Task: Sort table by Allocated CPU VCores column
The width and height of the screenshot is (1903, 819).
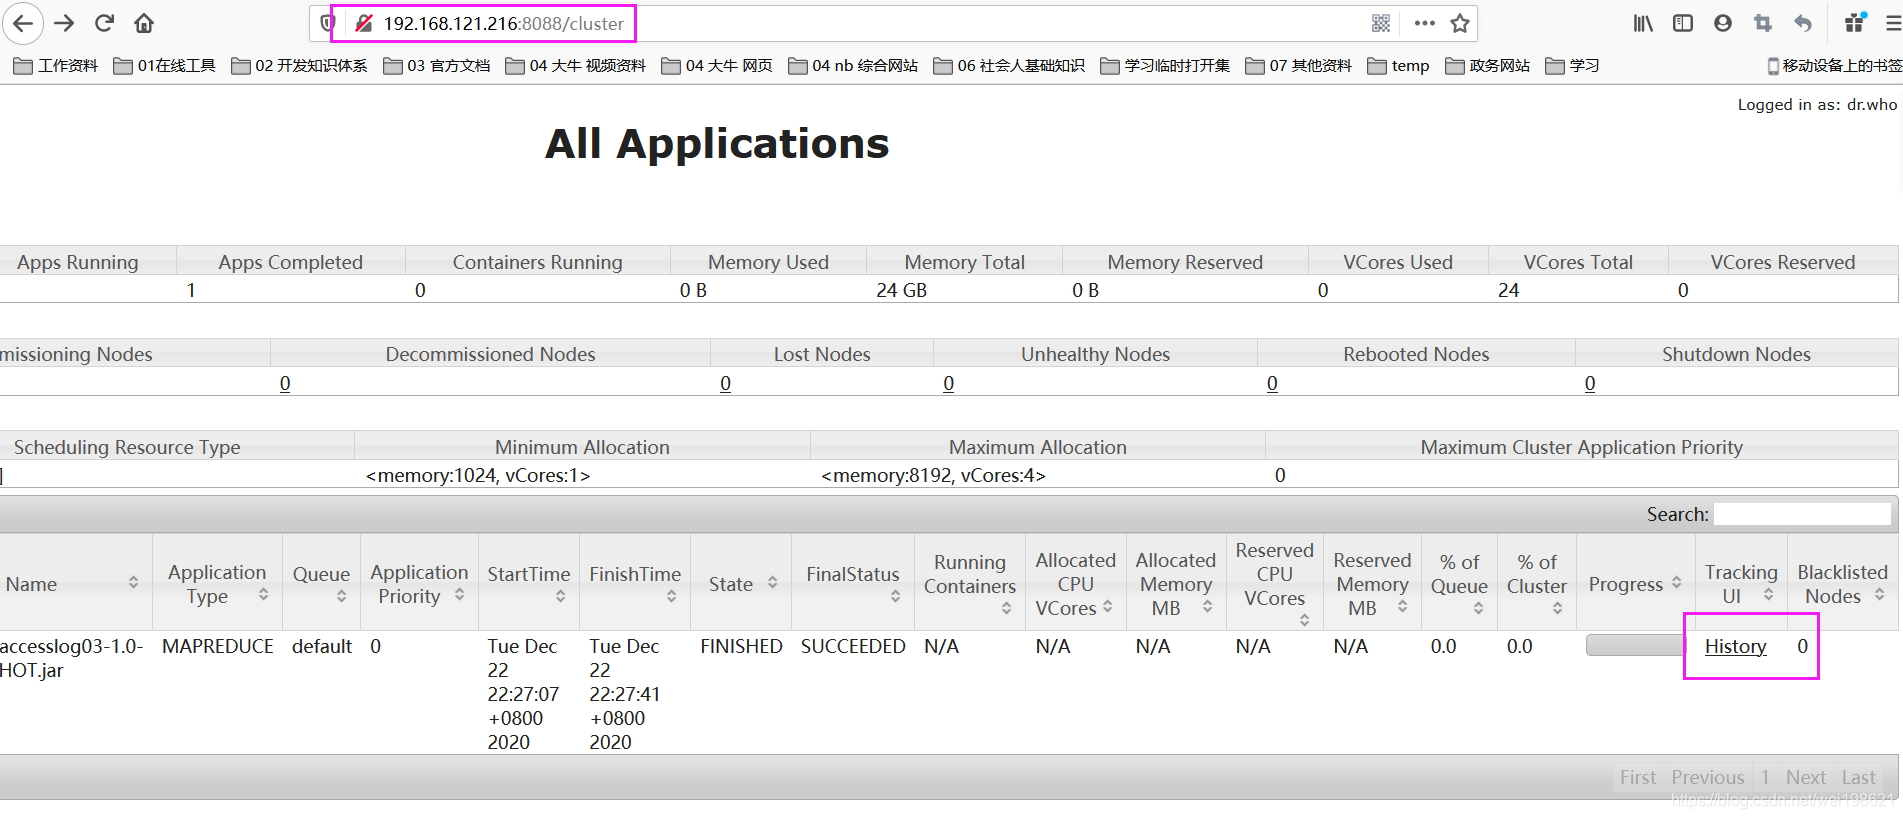Action: pyautogui.click(x=1075, y=584)
